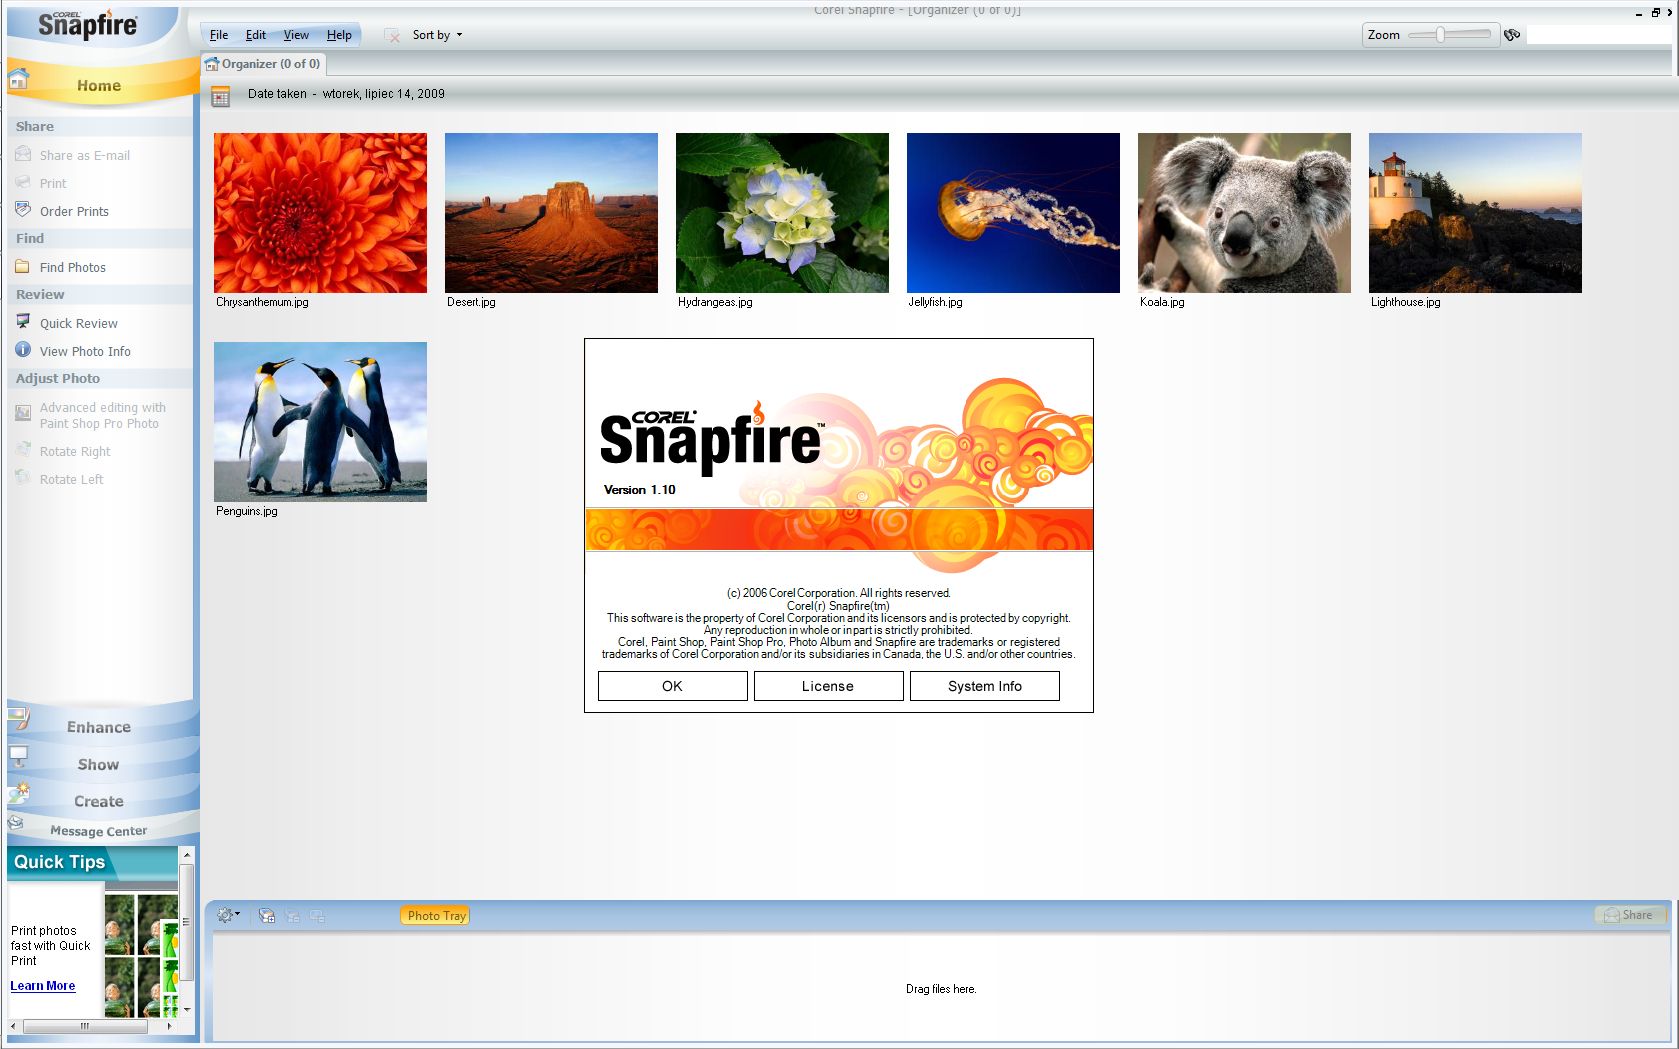Open the Create panel
Viewport: 1679px width, 1049px height.
(x=99, y=801)
